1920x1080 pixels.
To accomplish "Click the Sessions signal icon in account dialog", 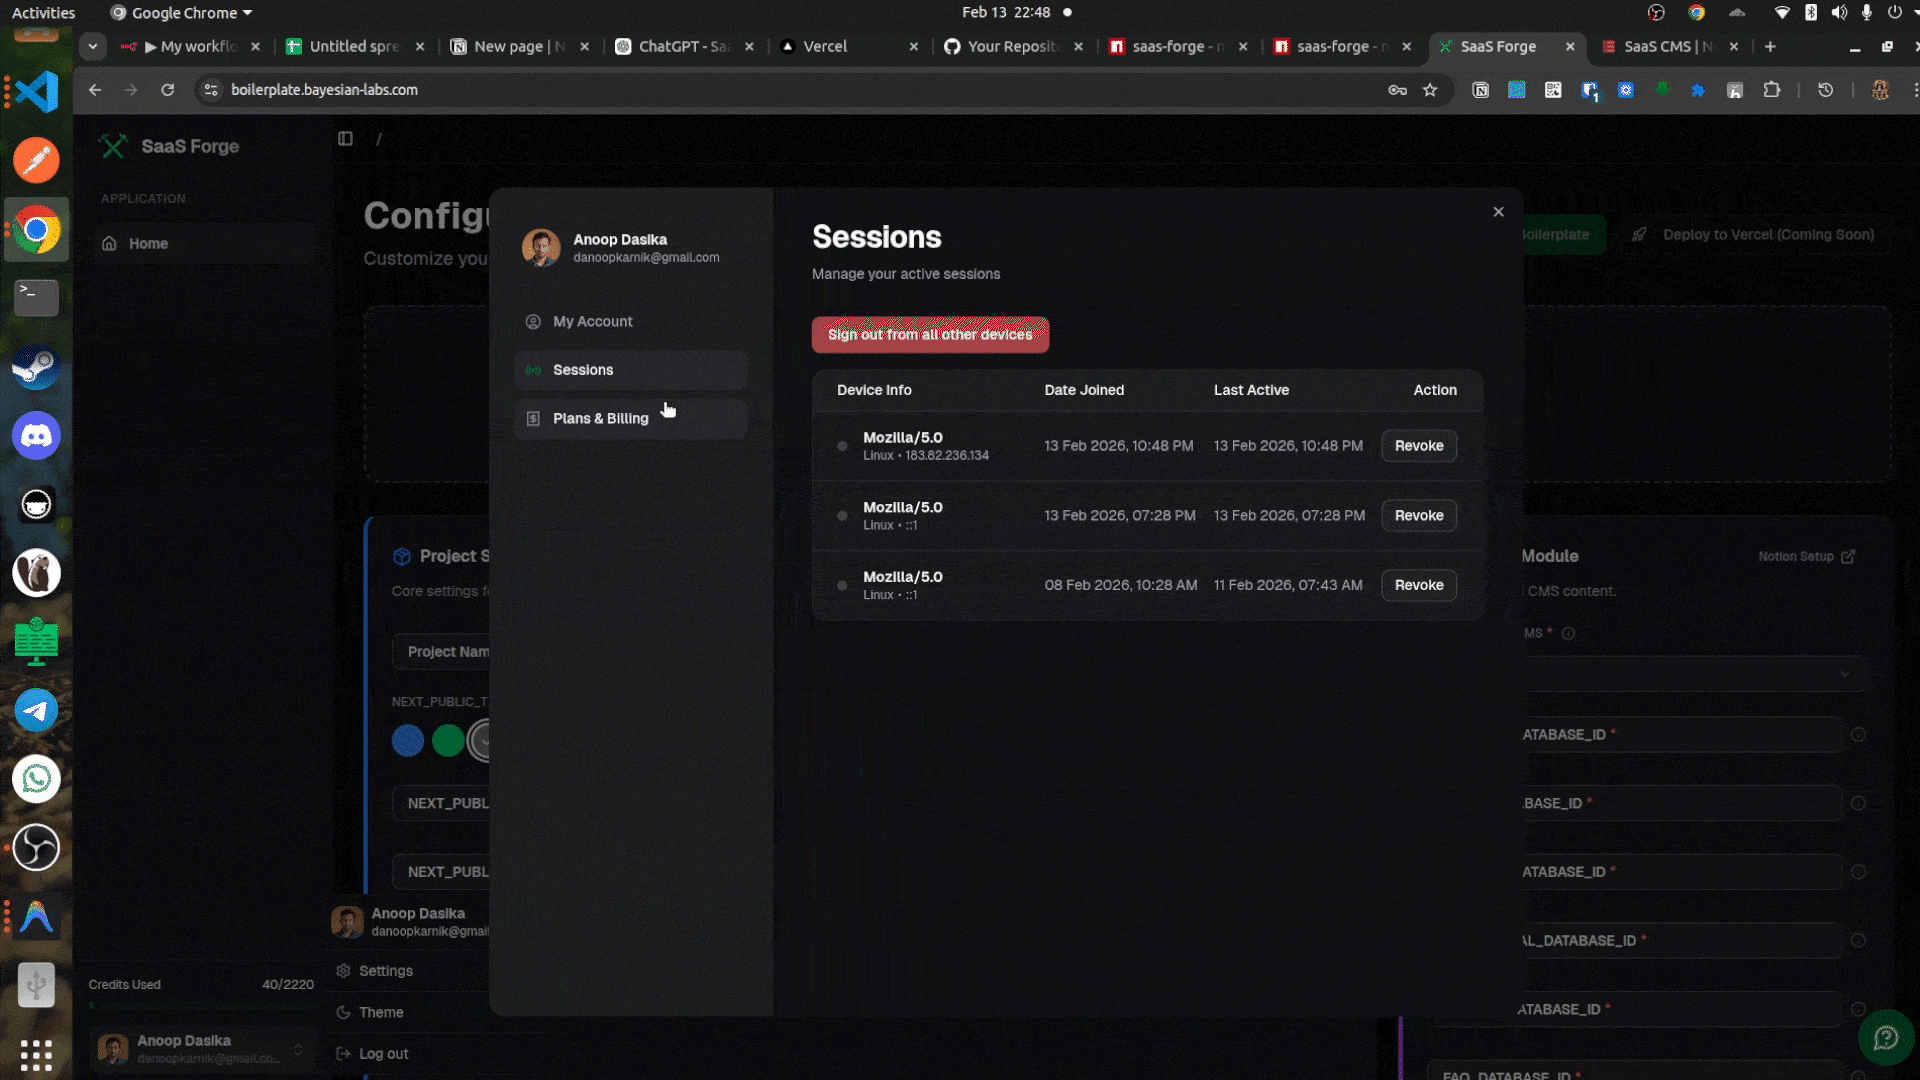I will pos(532,370).
